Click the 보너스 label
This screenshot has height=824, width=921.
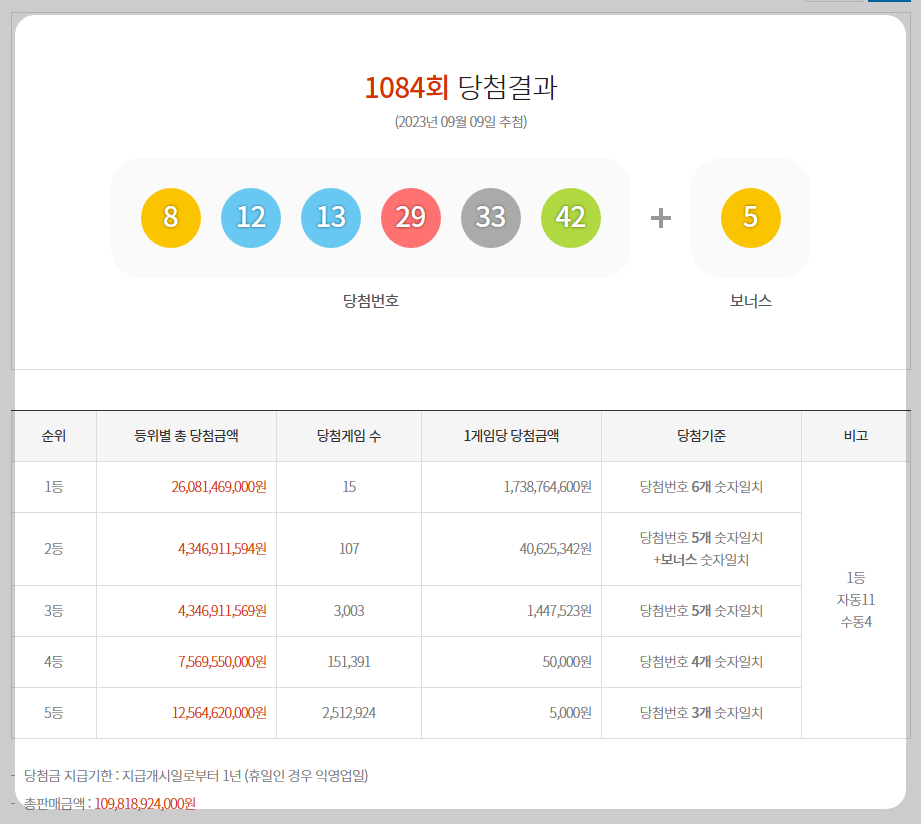coord(751,301)
